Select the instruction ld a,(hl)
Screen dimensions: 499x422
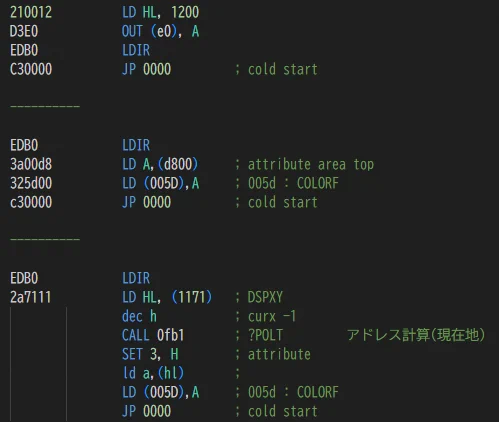153,373
